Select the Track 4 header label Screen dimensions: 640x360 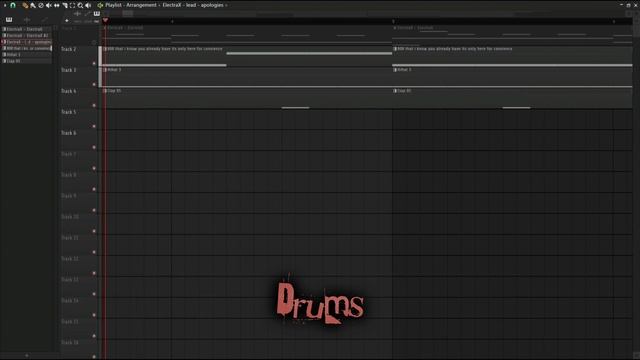click(x=69, y=91)
